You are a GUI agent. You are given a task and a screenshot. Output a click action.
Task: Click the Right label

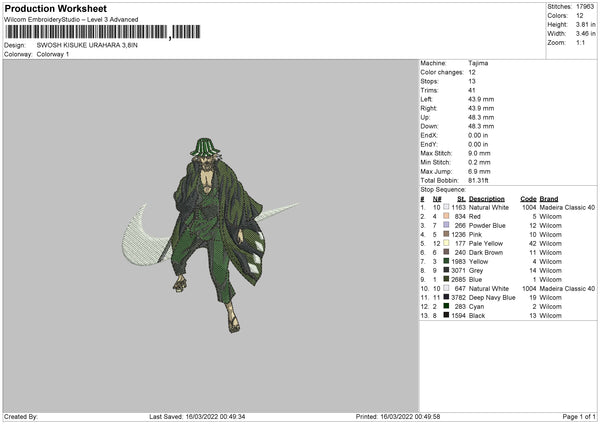coord(428,108)
